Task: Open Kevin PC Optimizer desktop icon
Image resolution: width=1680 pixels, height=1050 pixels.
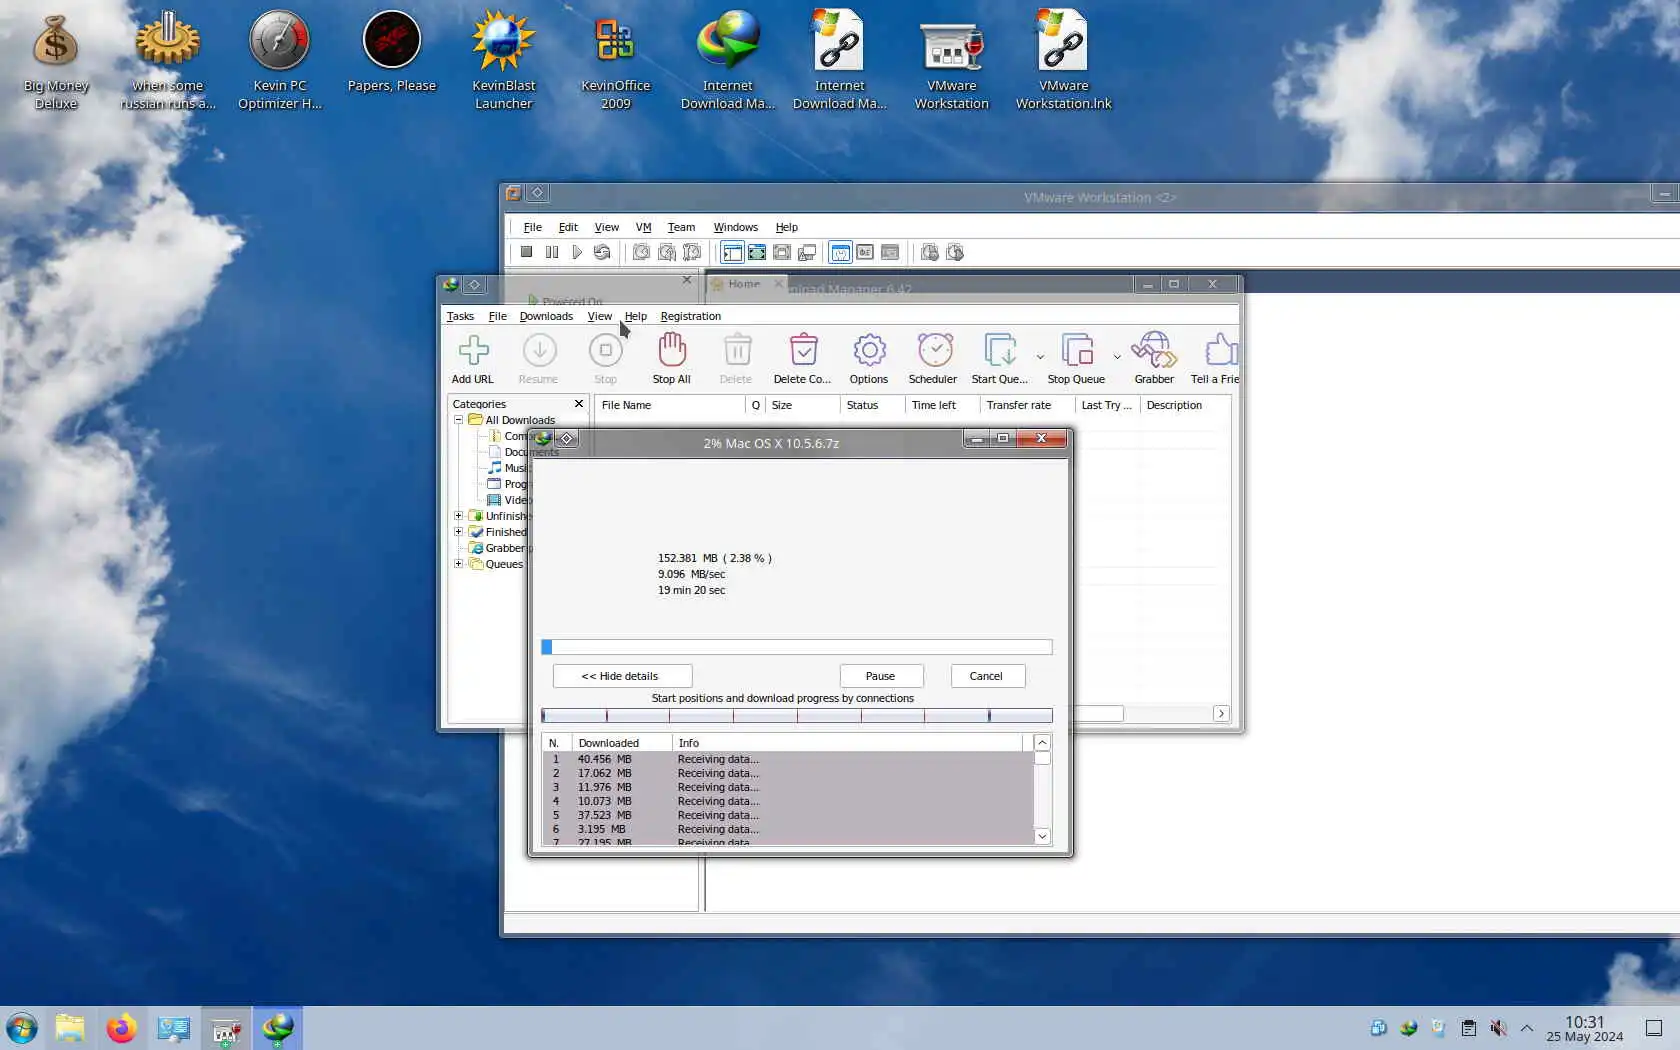Action: click(280, 60)
